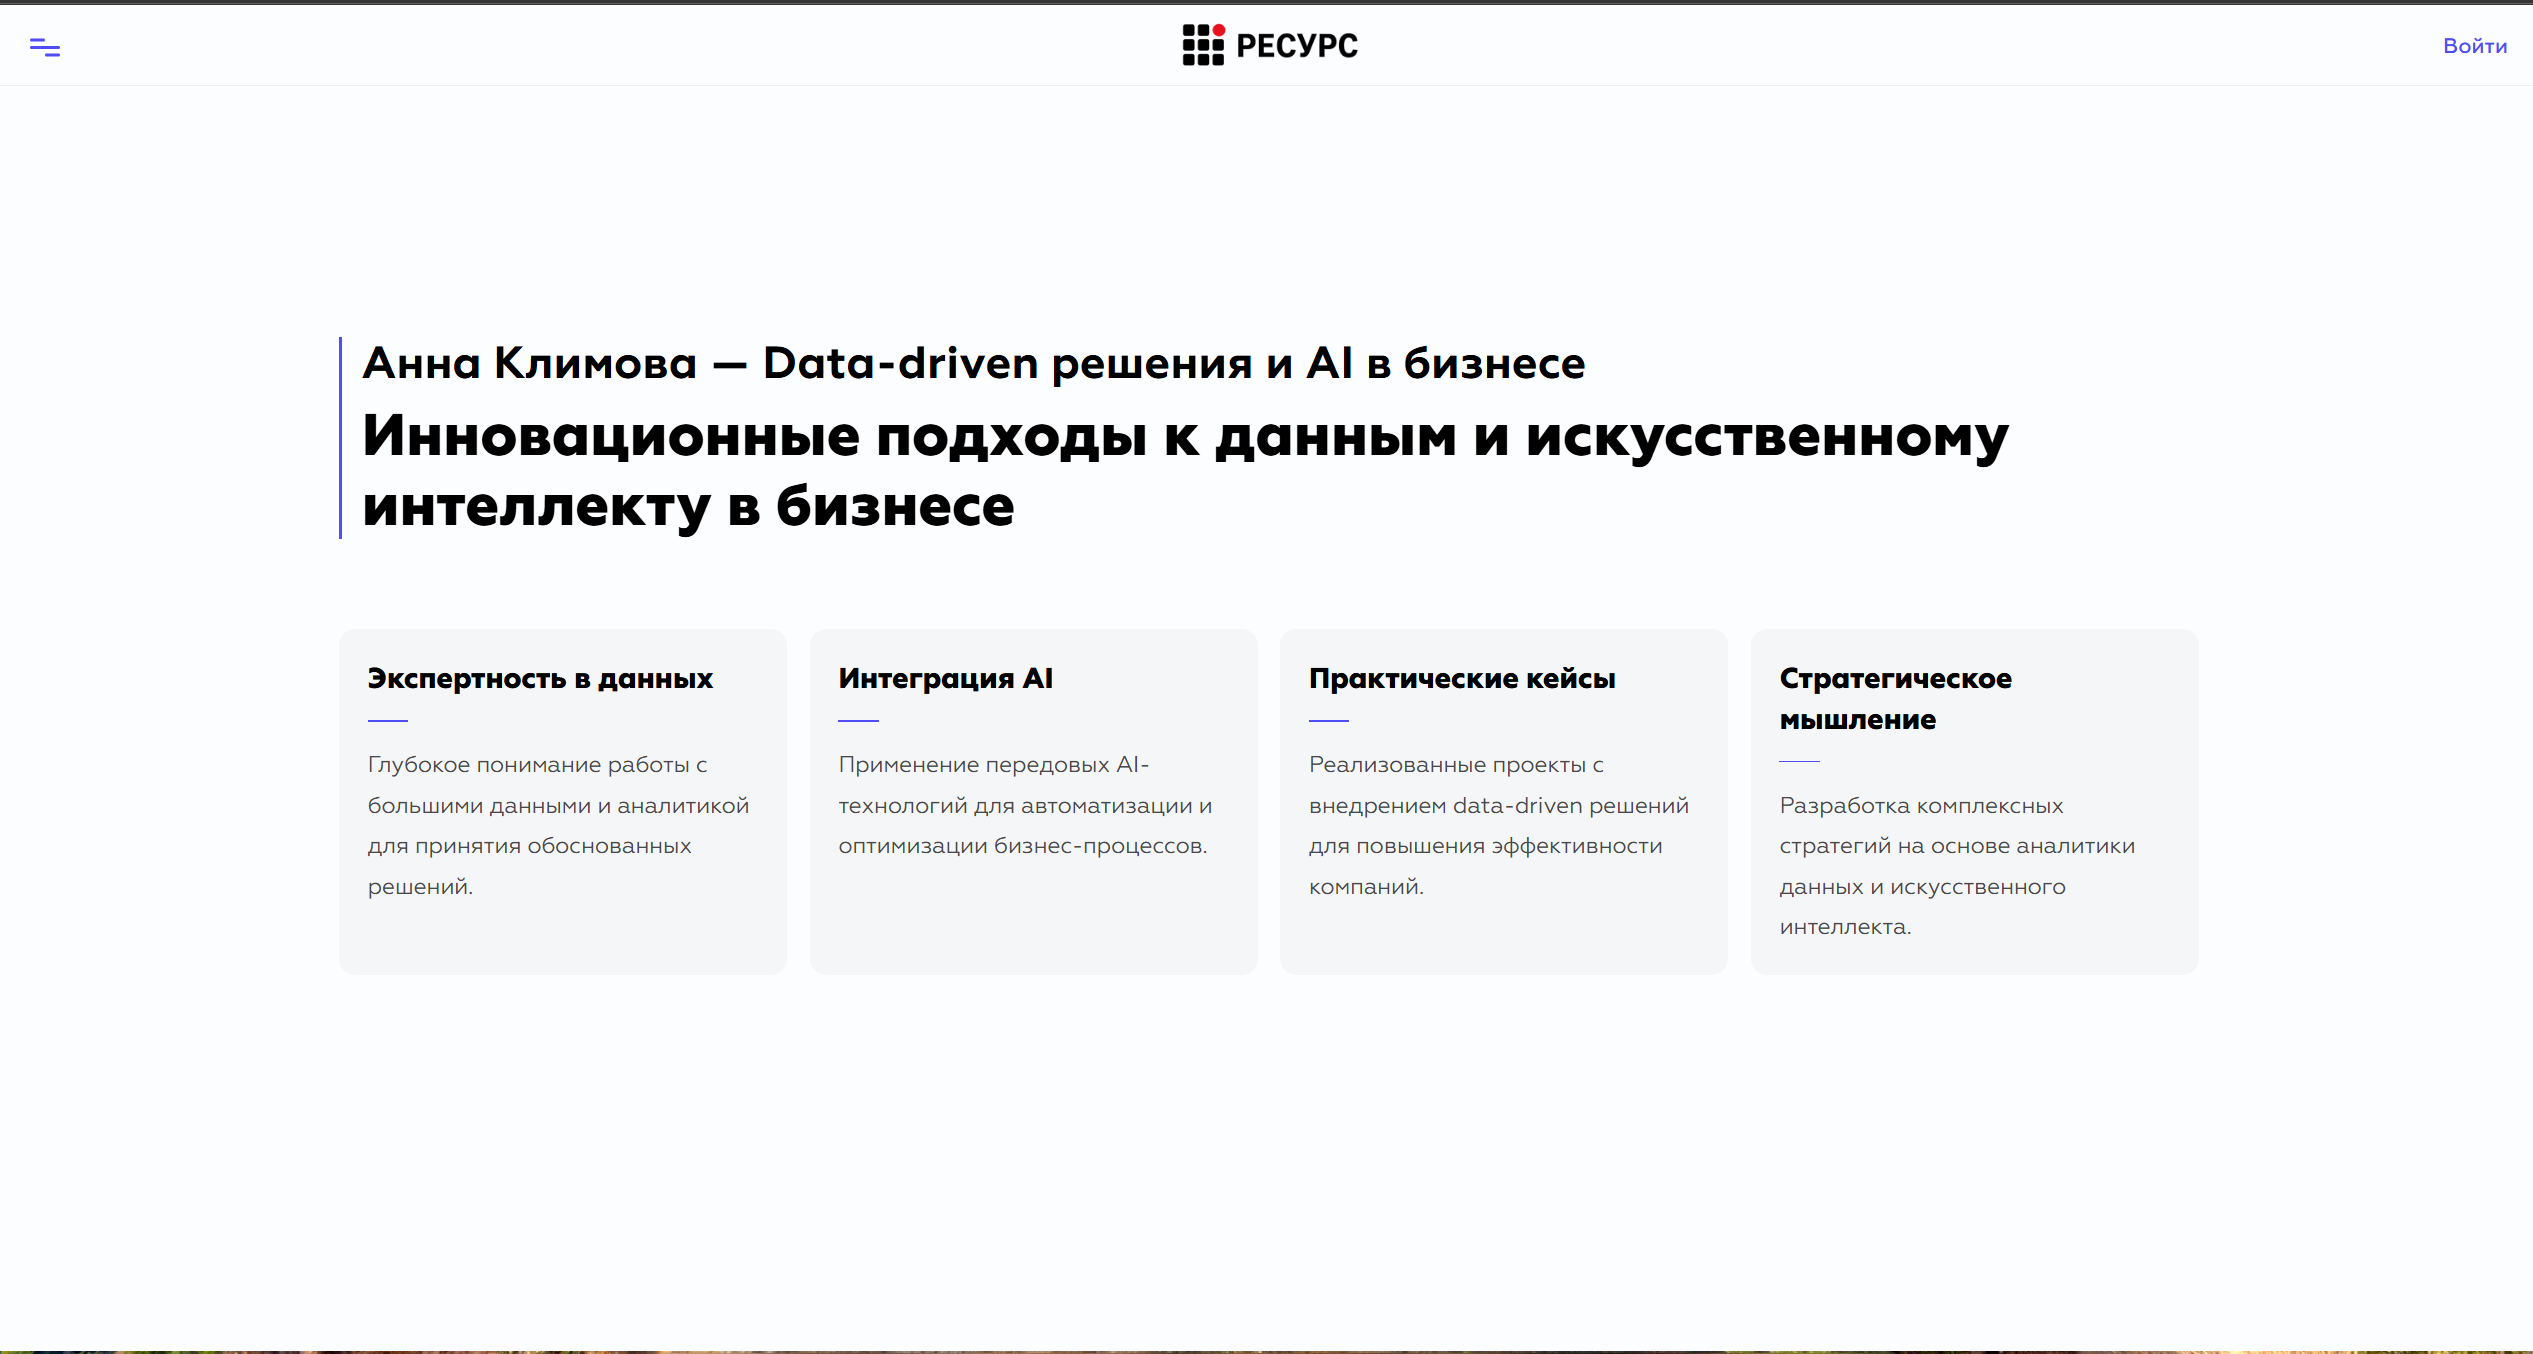Click the divider line under Стратегическое мышление
This screenshot has width=2533, height=1354.
(1799, 761)
